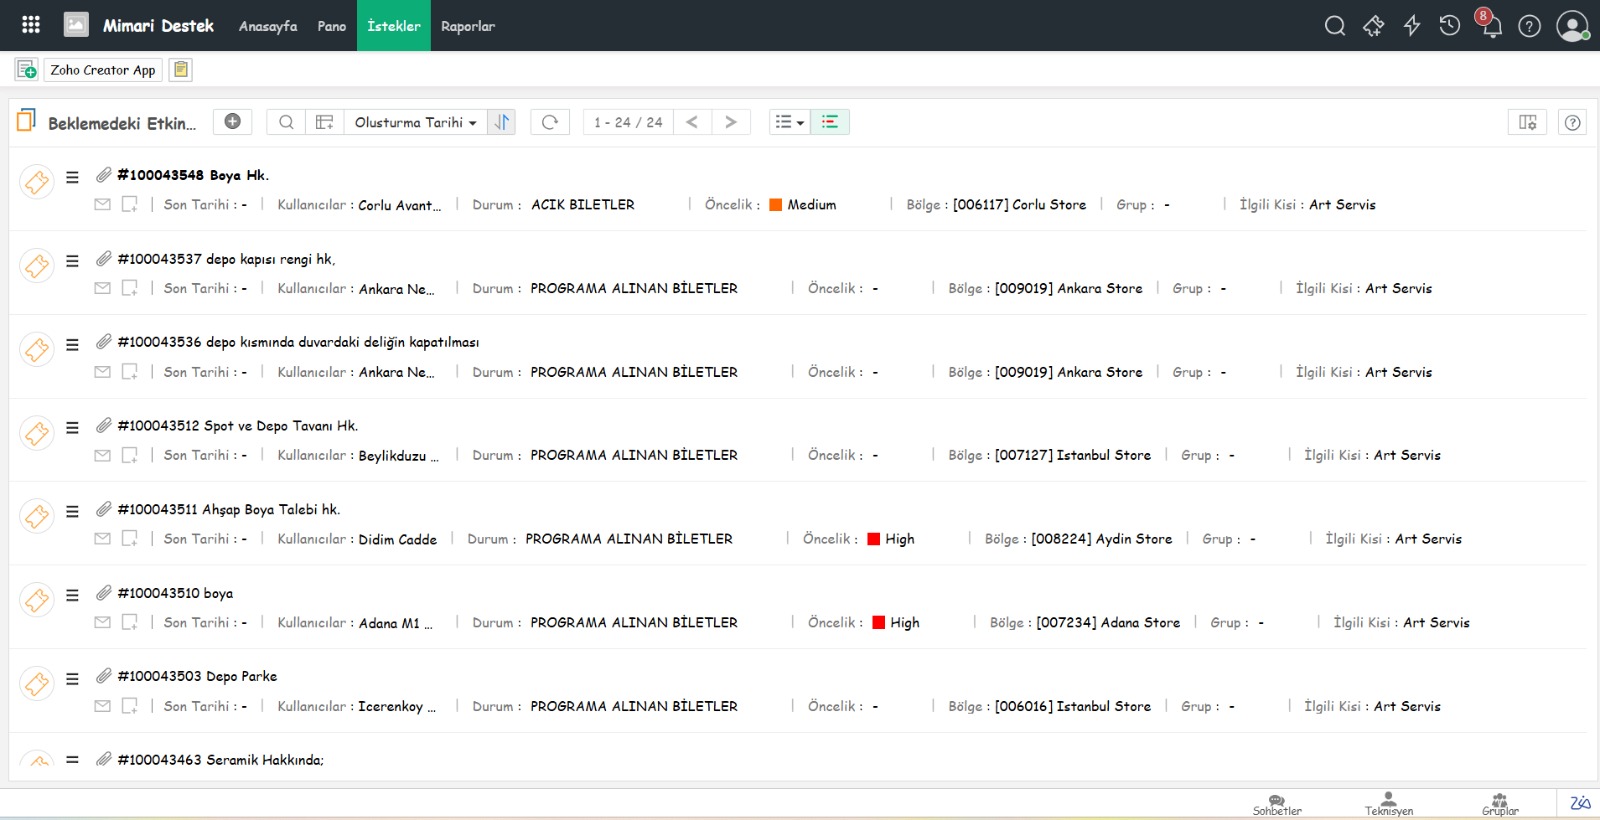Image resolution: width=1600 pixels, height=820 pixels.
Task: Switch to the Anasayfa tab
Action: pos(267,26)
